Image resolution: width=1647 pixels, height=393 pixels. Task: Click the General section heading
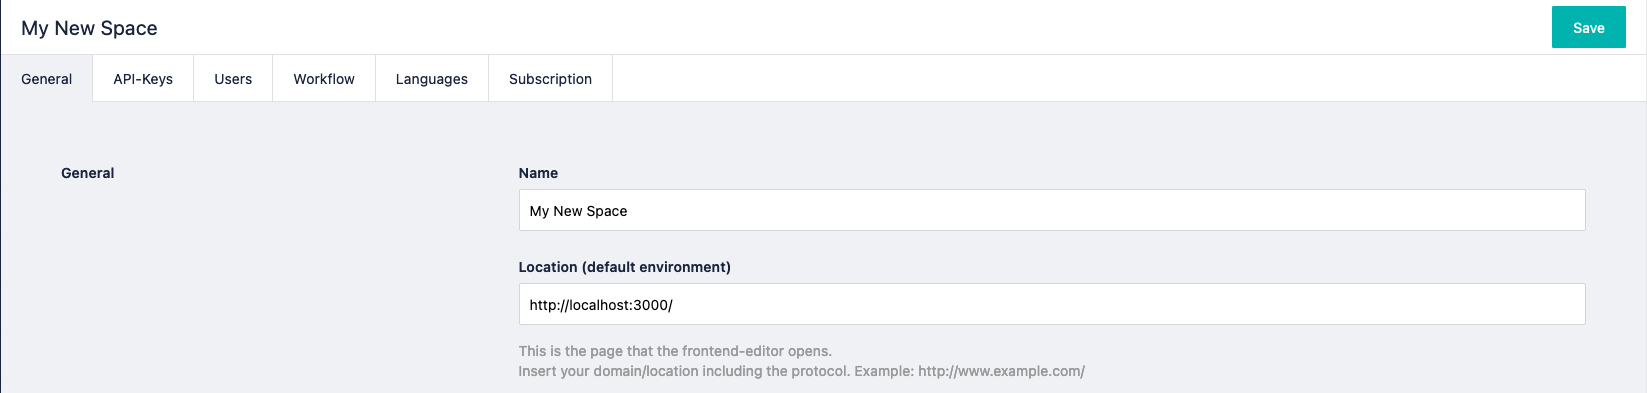coord(88,173)
